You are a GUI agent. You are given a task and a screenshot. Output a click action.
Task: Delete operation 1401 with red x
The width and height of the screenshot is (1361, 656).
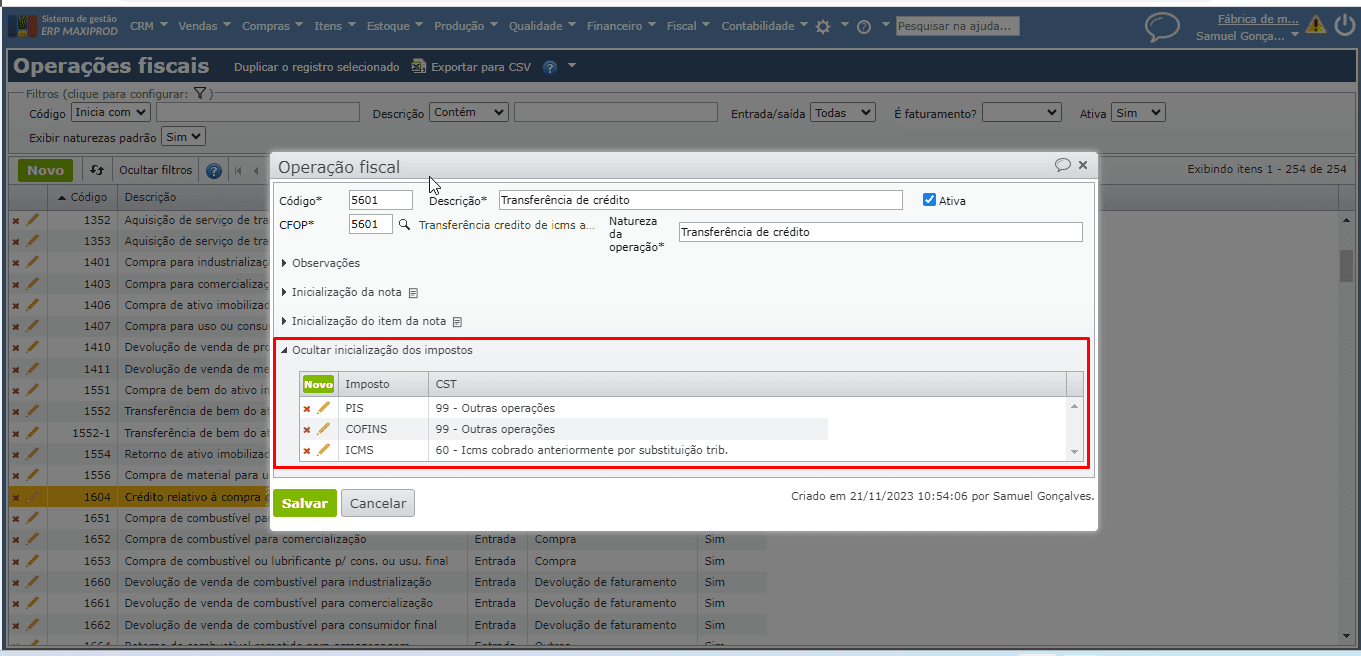coord(15,263)
